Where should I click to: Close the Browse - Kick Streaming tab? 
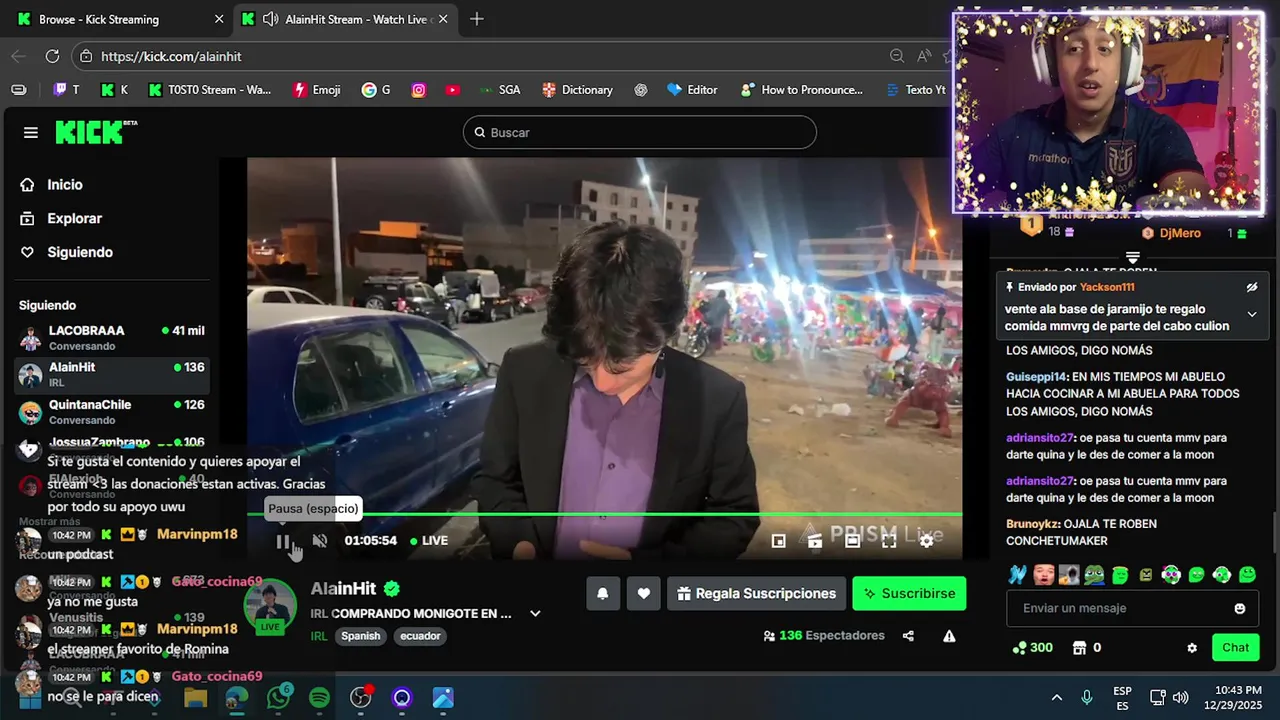tap(219, 19)
